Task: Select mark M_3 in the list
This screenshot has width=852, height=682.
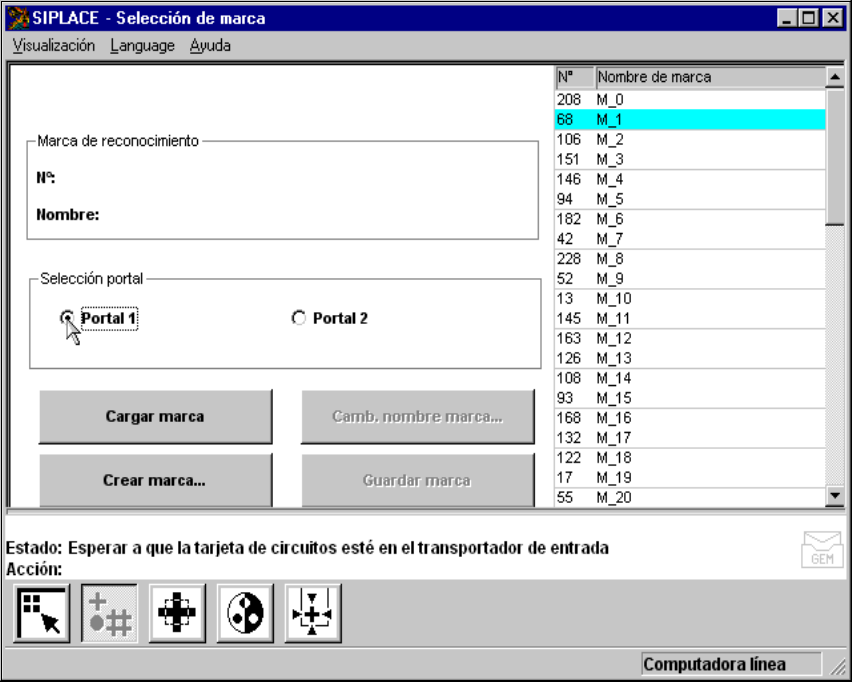Action: (690, 159)
